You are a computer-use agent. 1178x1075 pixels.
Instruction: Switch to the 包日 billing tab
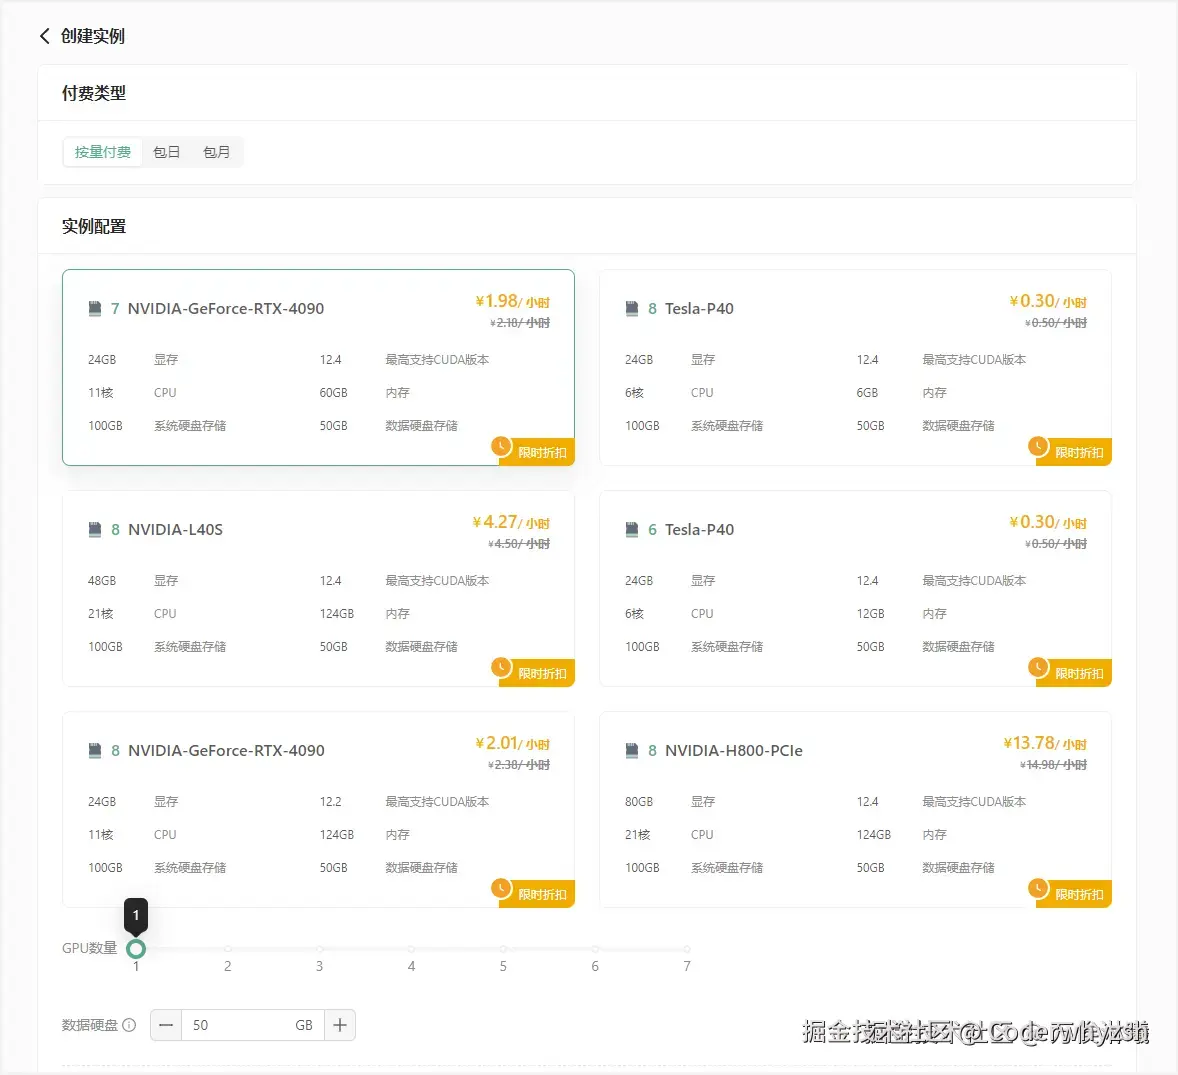[x=167, y=152]
